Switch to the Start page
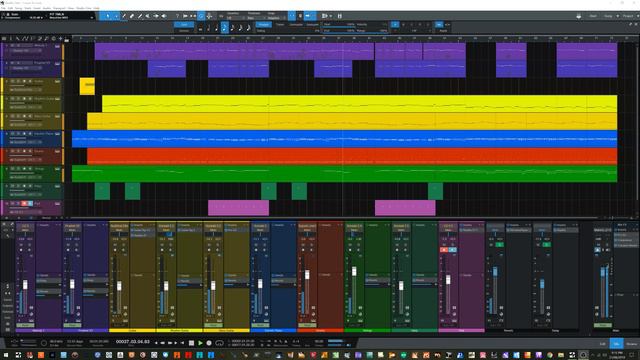This screenshot has height=360, width=640. point(593,16)
